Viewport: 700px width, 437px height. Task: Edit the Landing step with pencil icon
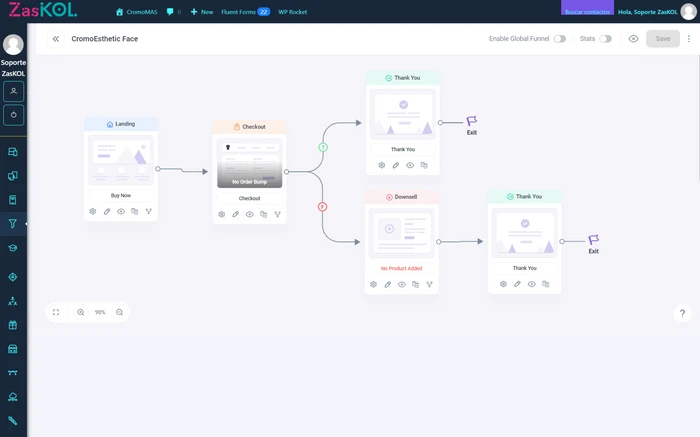click(x=107, y=212)
